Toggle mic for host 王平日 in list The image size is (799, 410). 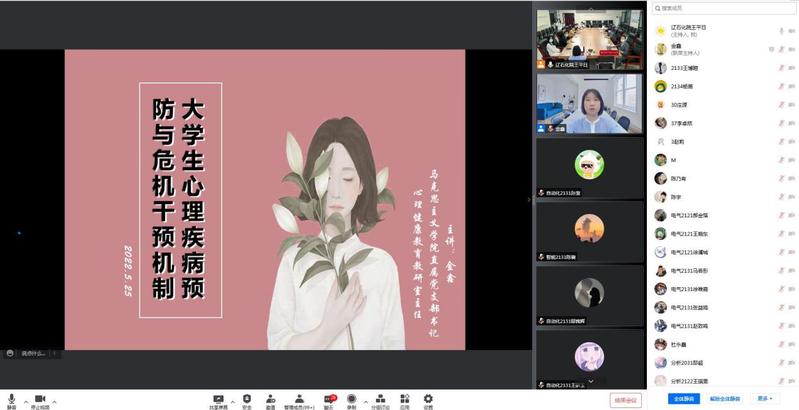[781, 31]
